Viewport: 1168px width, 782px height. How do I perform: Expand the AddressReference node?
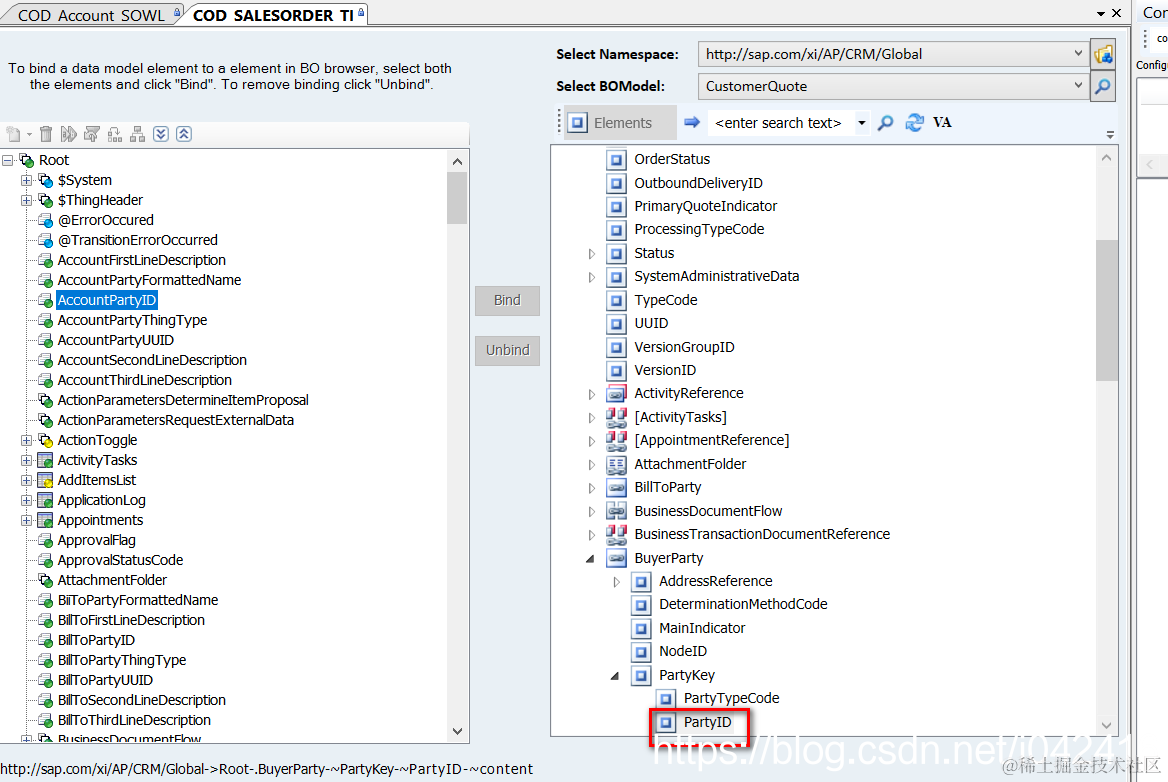(x=616, y=582)
